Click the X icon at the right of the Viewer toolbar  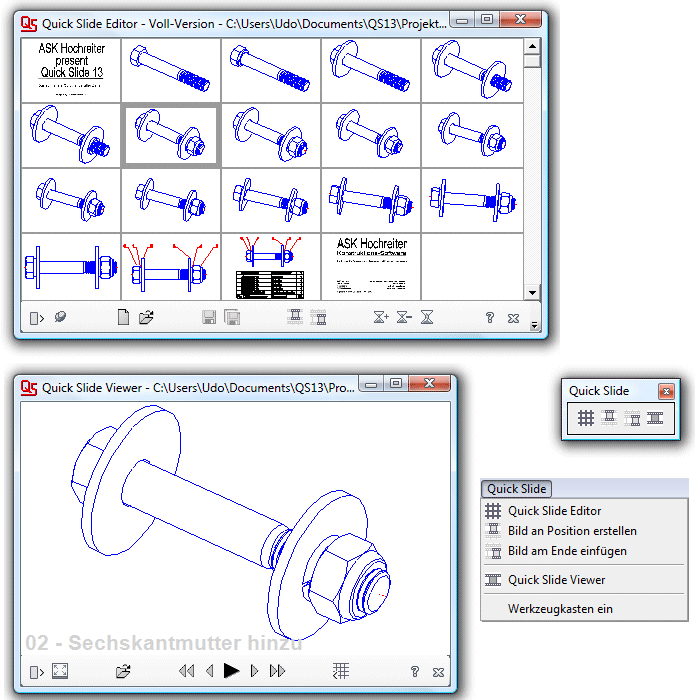point(438,672)
